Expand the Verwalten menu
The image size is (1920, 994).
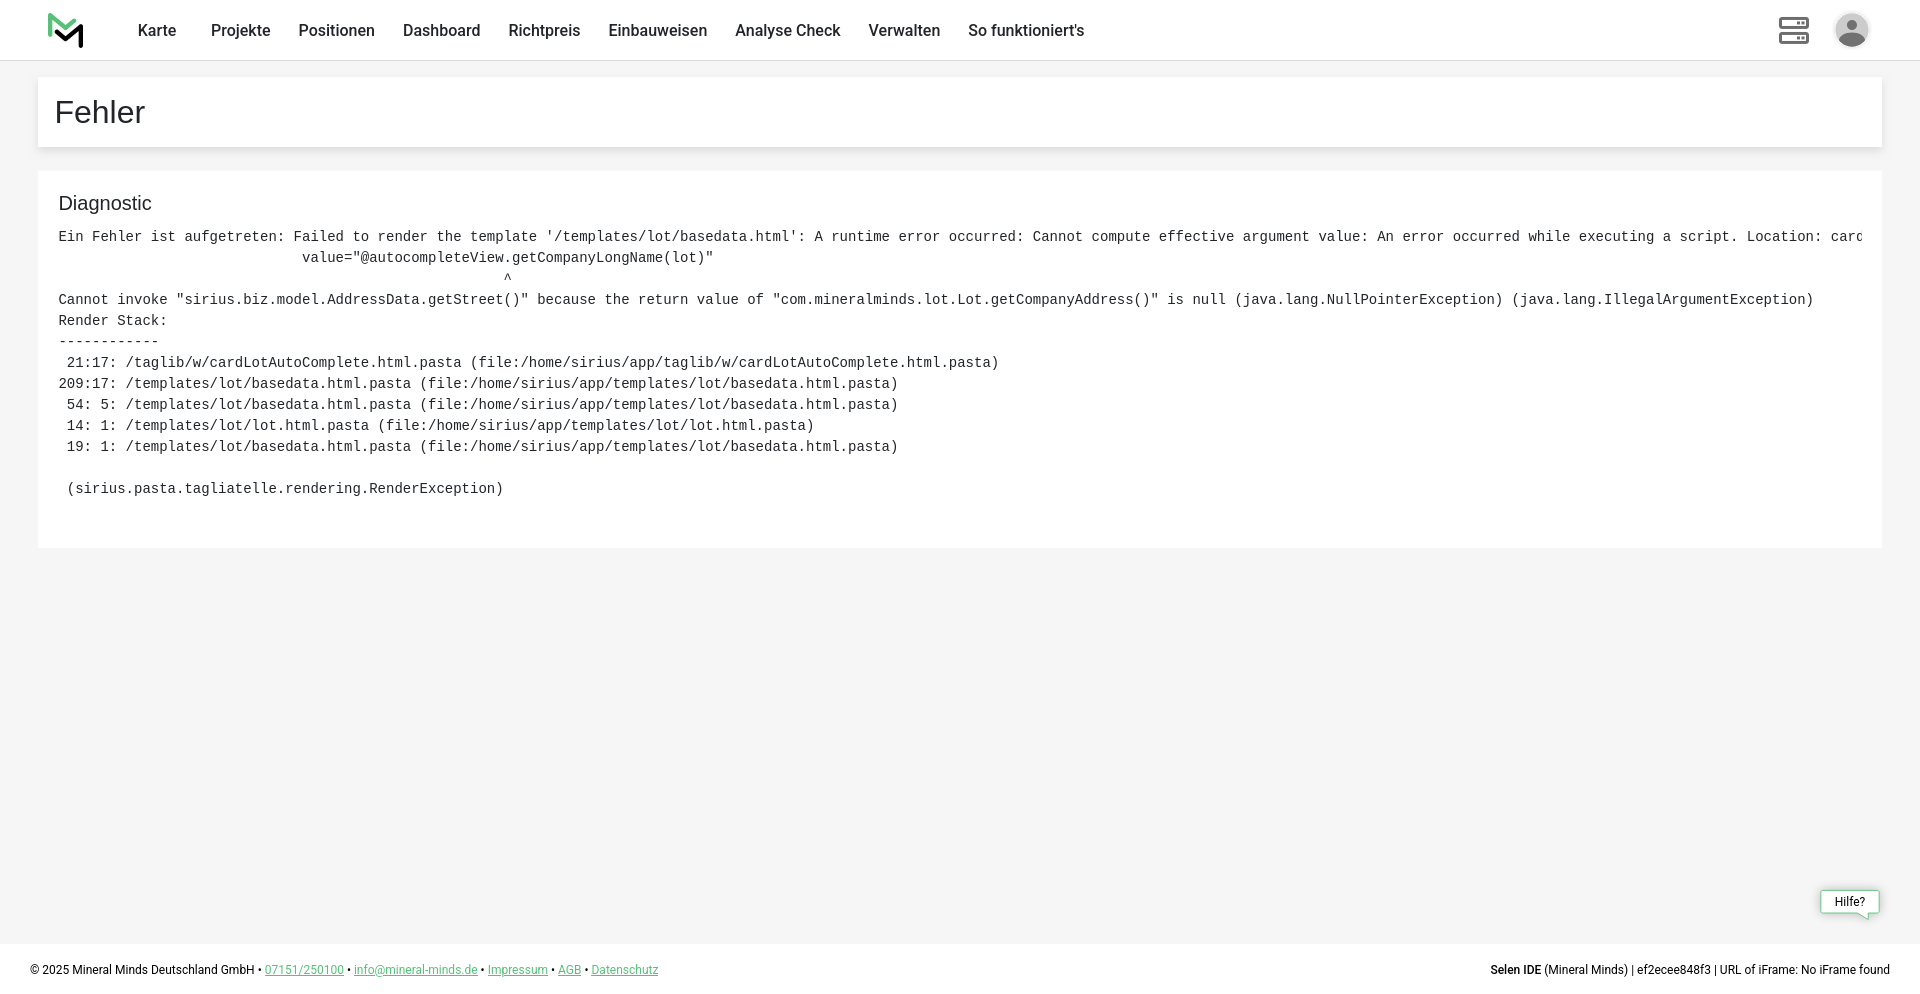point(904,31)
